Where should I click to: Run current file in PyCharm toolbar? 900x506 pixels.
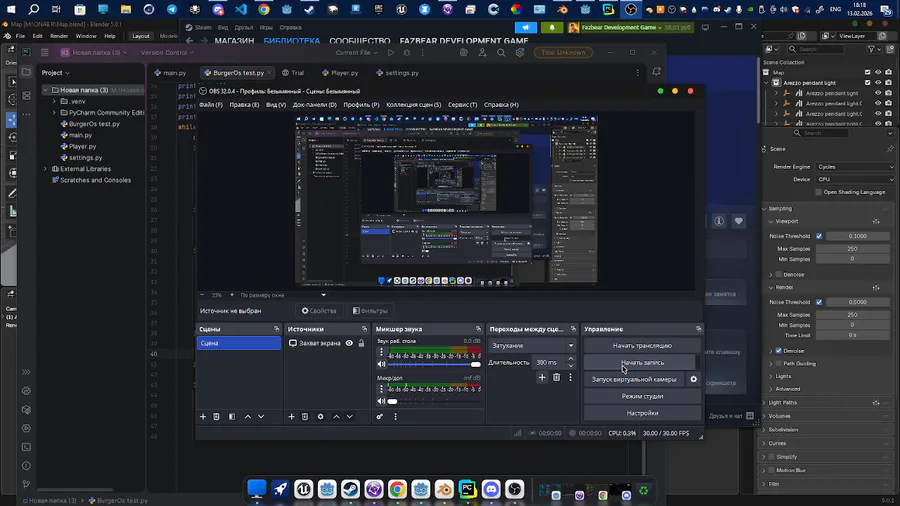coord(391,52)
